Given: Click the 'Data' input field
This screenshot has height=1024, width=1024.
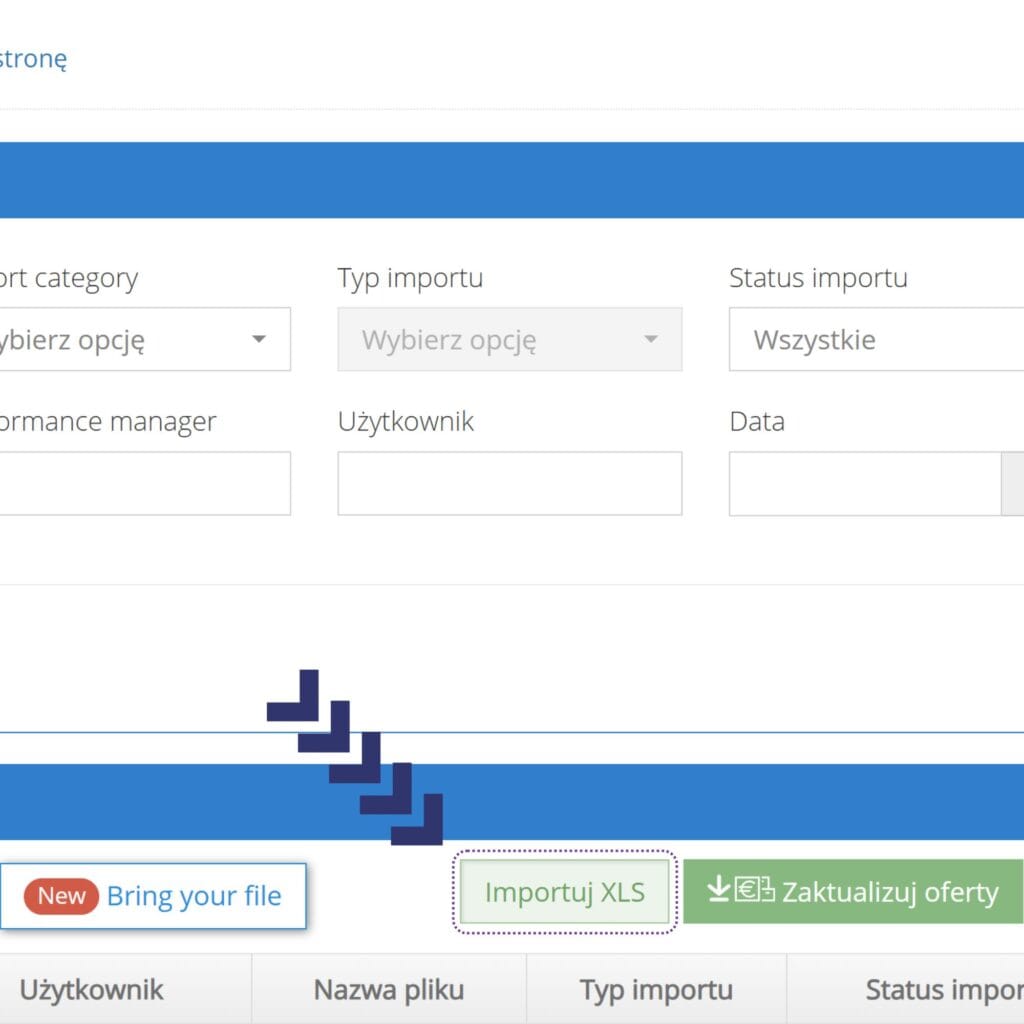Looking at the screenshot, I should (865, 483).
